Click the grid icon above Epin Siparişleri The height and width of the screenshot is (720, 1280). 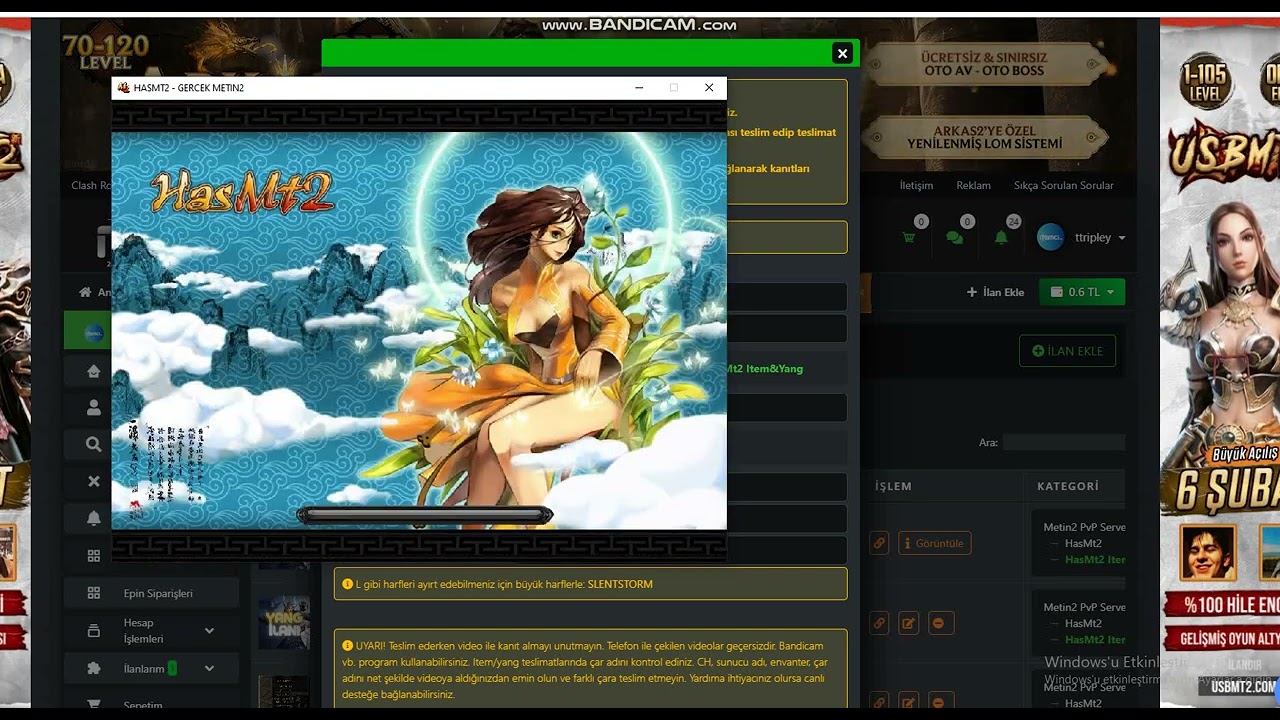click(94, 555)
